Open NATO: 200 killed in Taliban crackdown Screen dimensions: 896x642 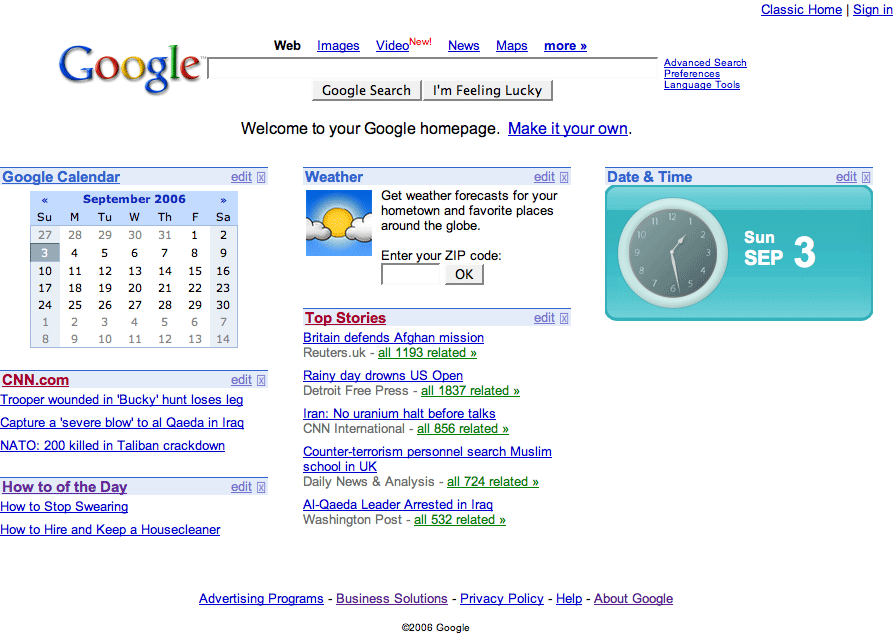coord(113,446)
